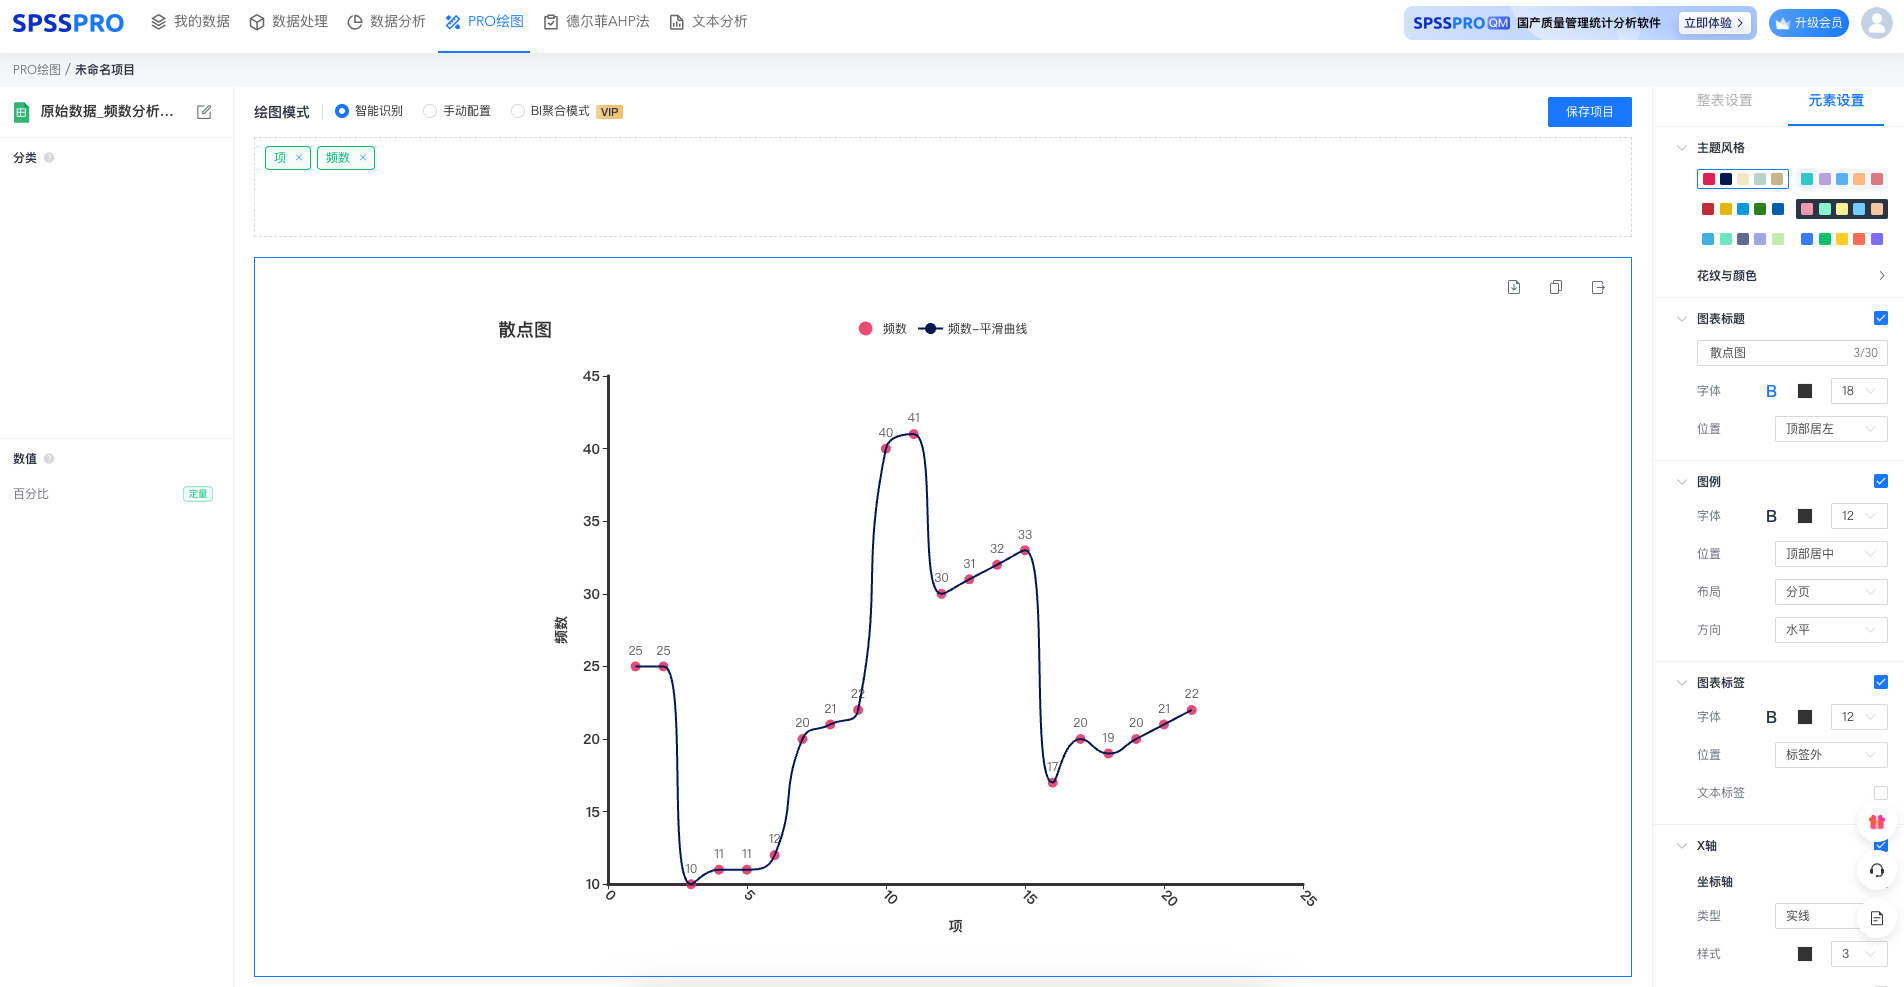Click the edit dataset name icon
This screenshot has height=987, width=1904.
pos(204,112)
